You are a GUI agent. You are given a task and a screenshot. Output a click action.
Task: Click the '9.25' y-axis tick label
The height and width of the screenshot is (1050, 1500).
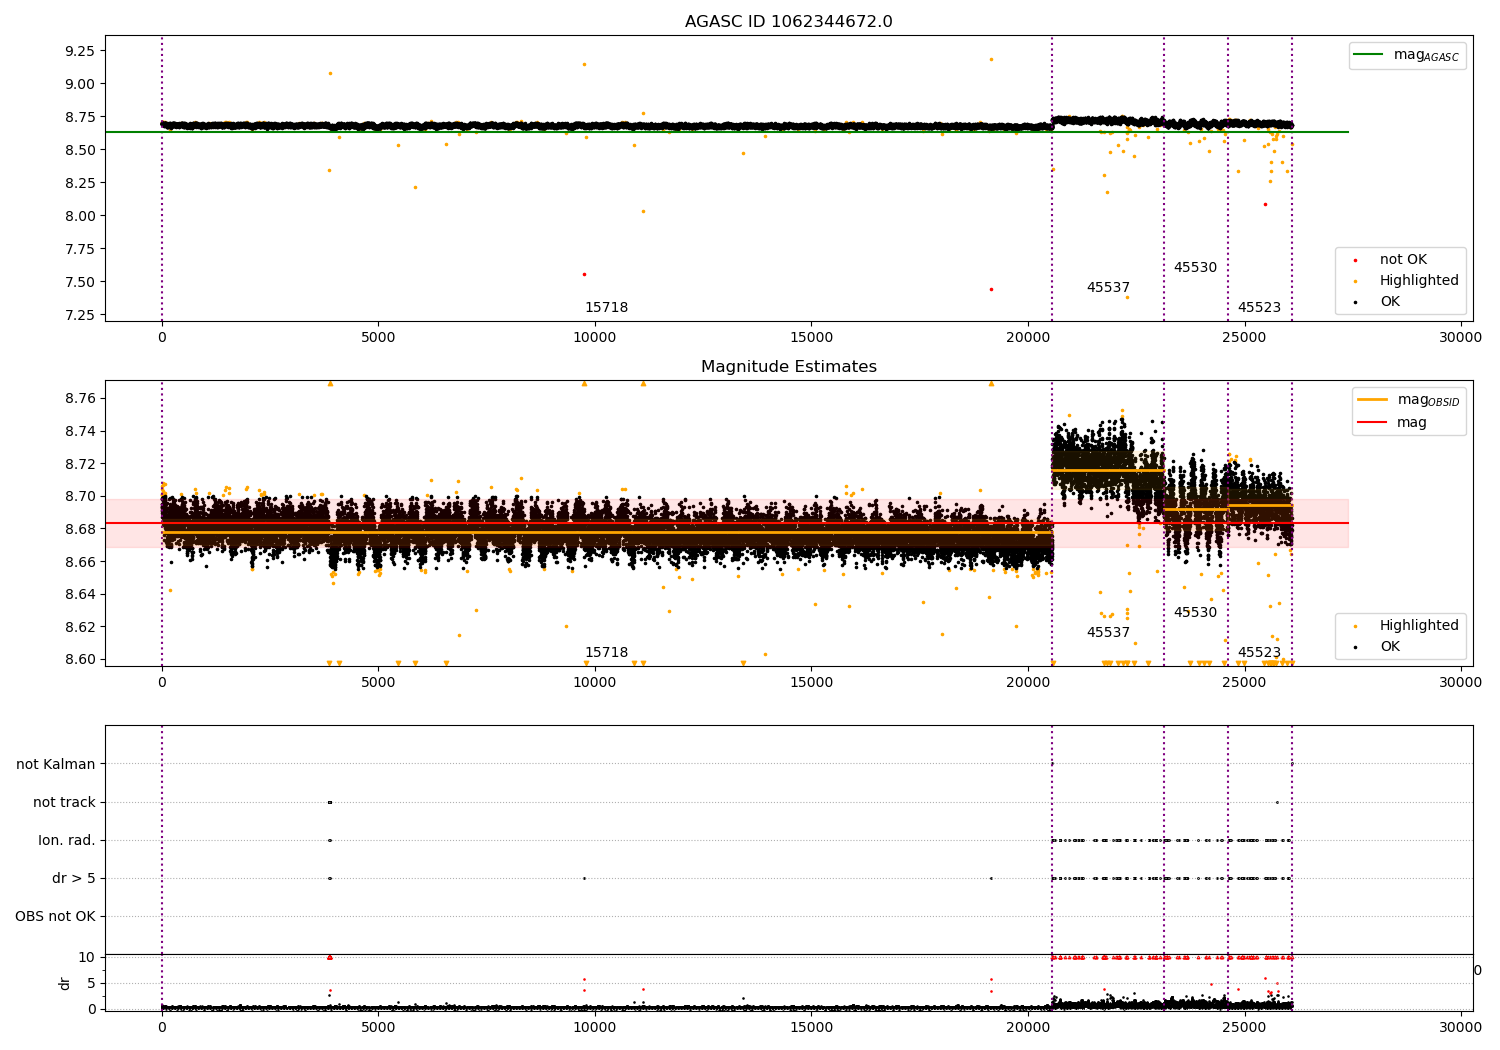tap(80, 51)
